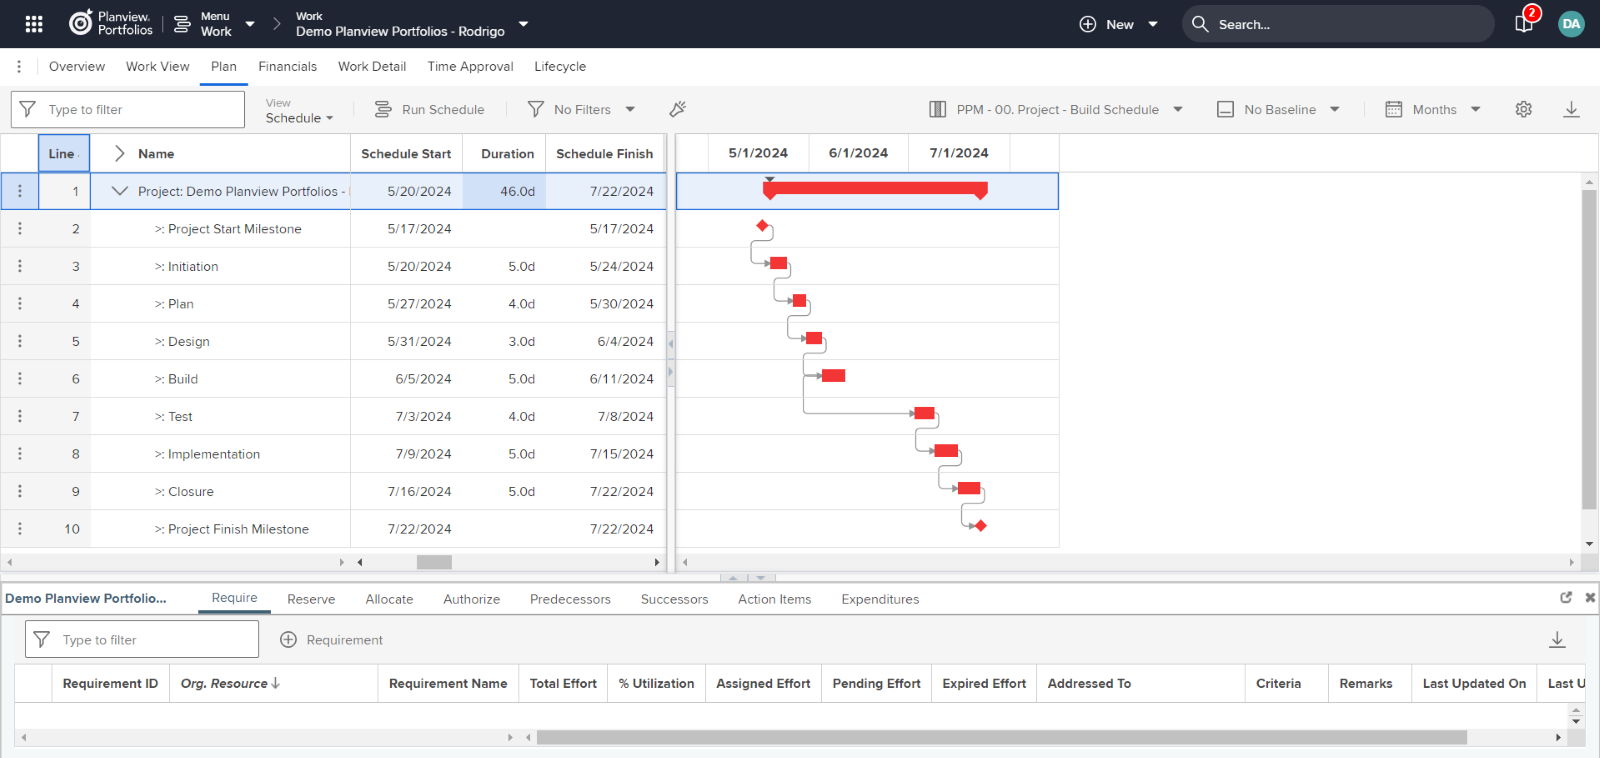This screenshot has width=1600, height=758.
Task: Click the search magnifier icon
Action: (1200, 24)
